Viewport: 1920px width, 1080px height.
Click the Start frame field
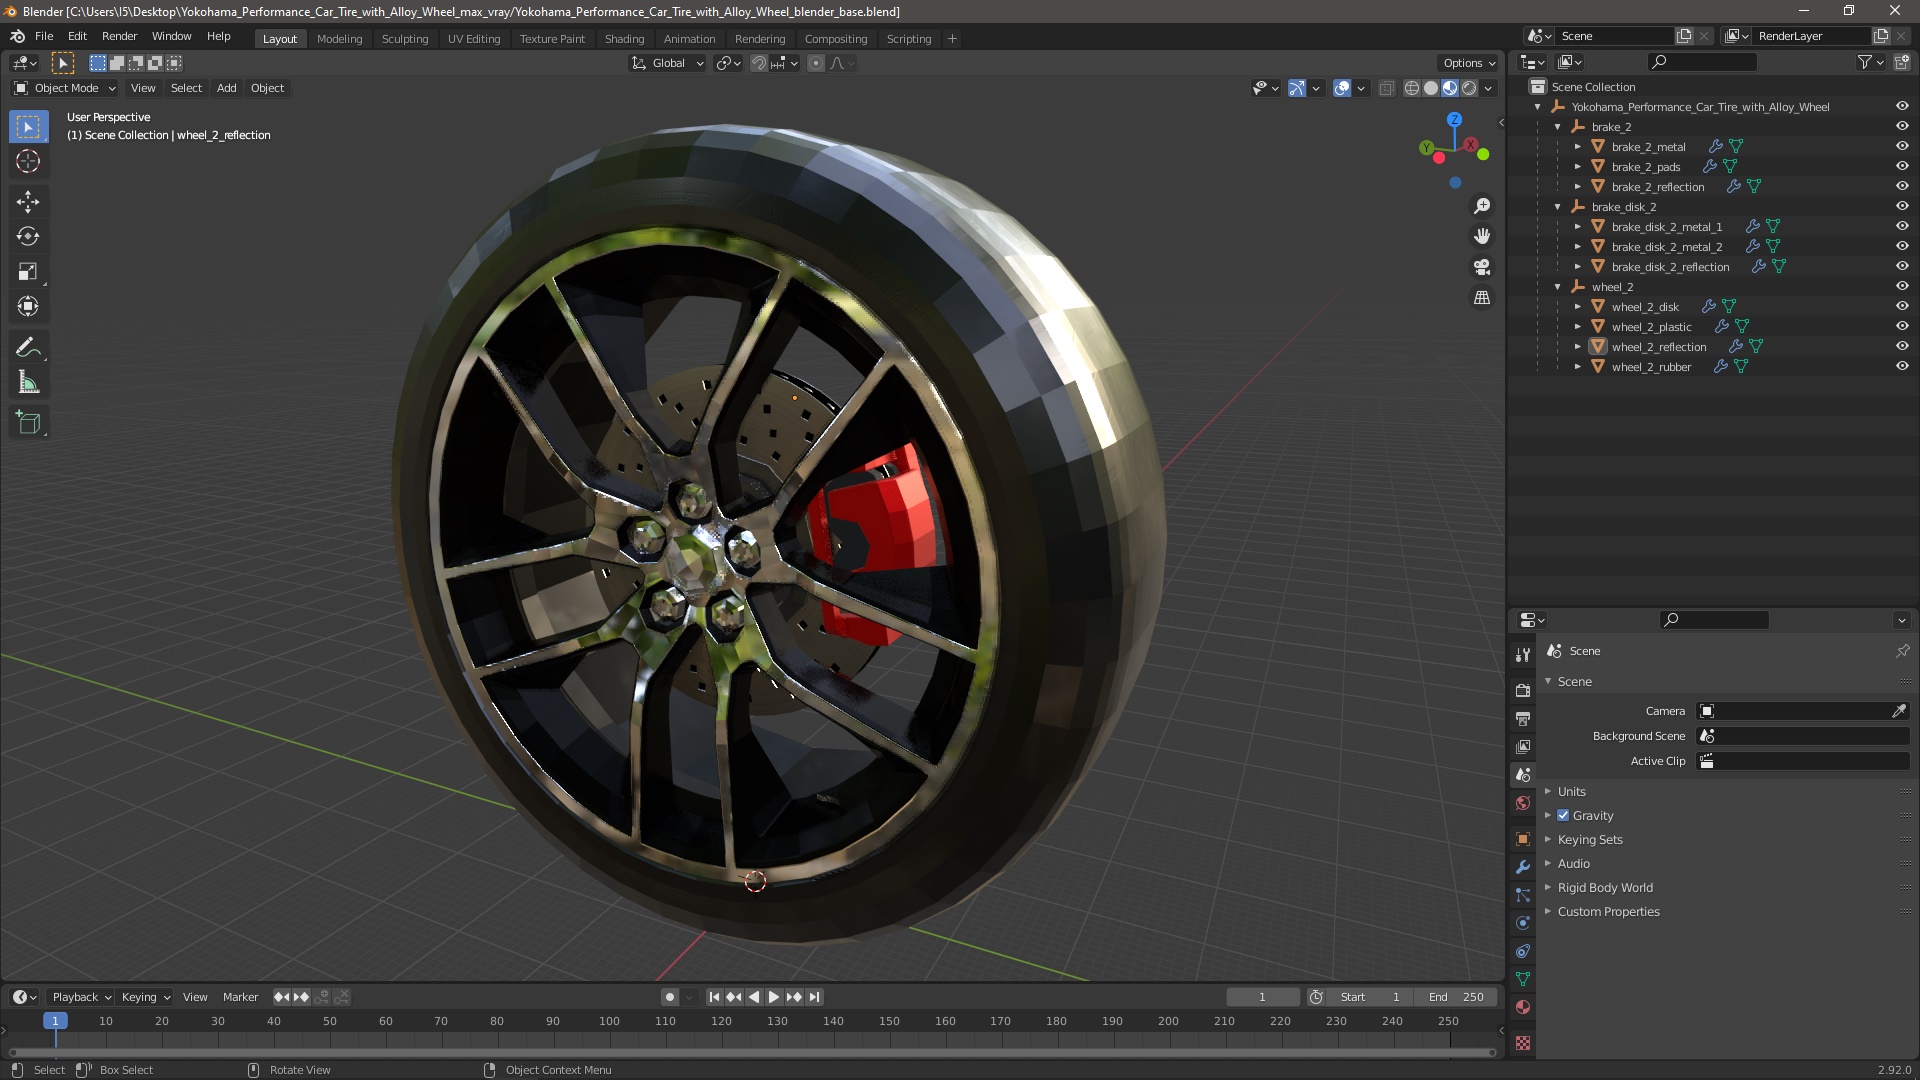tap(1370, 997)
